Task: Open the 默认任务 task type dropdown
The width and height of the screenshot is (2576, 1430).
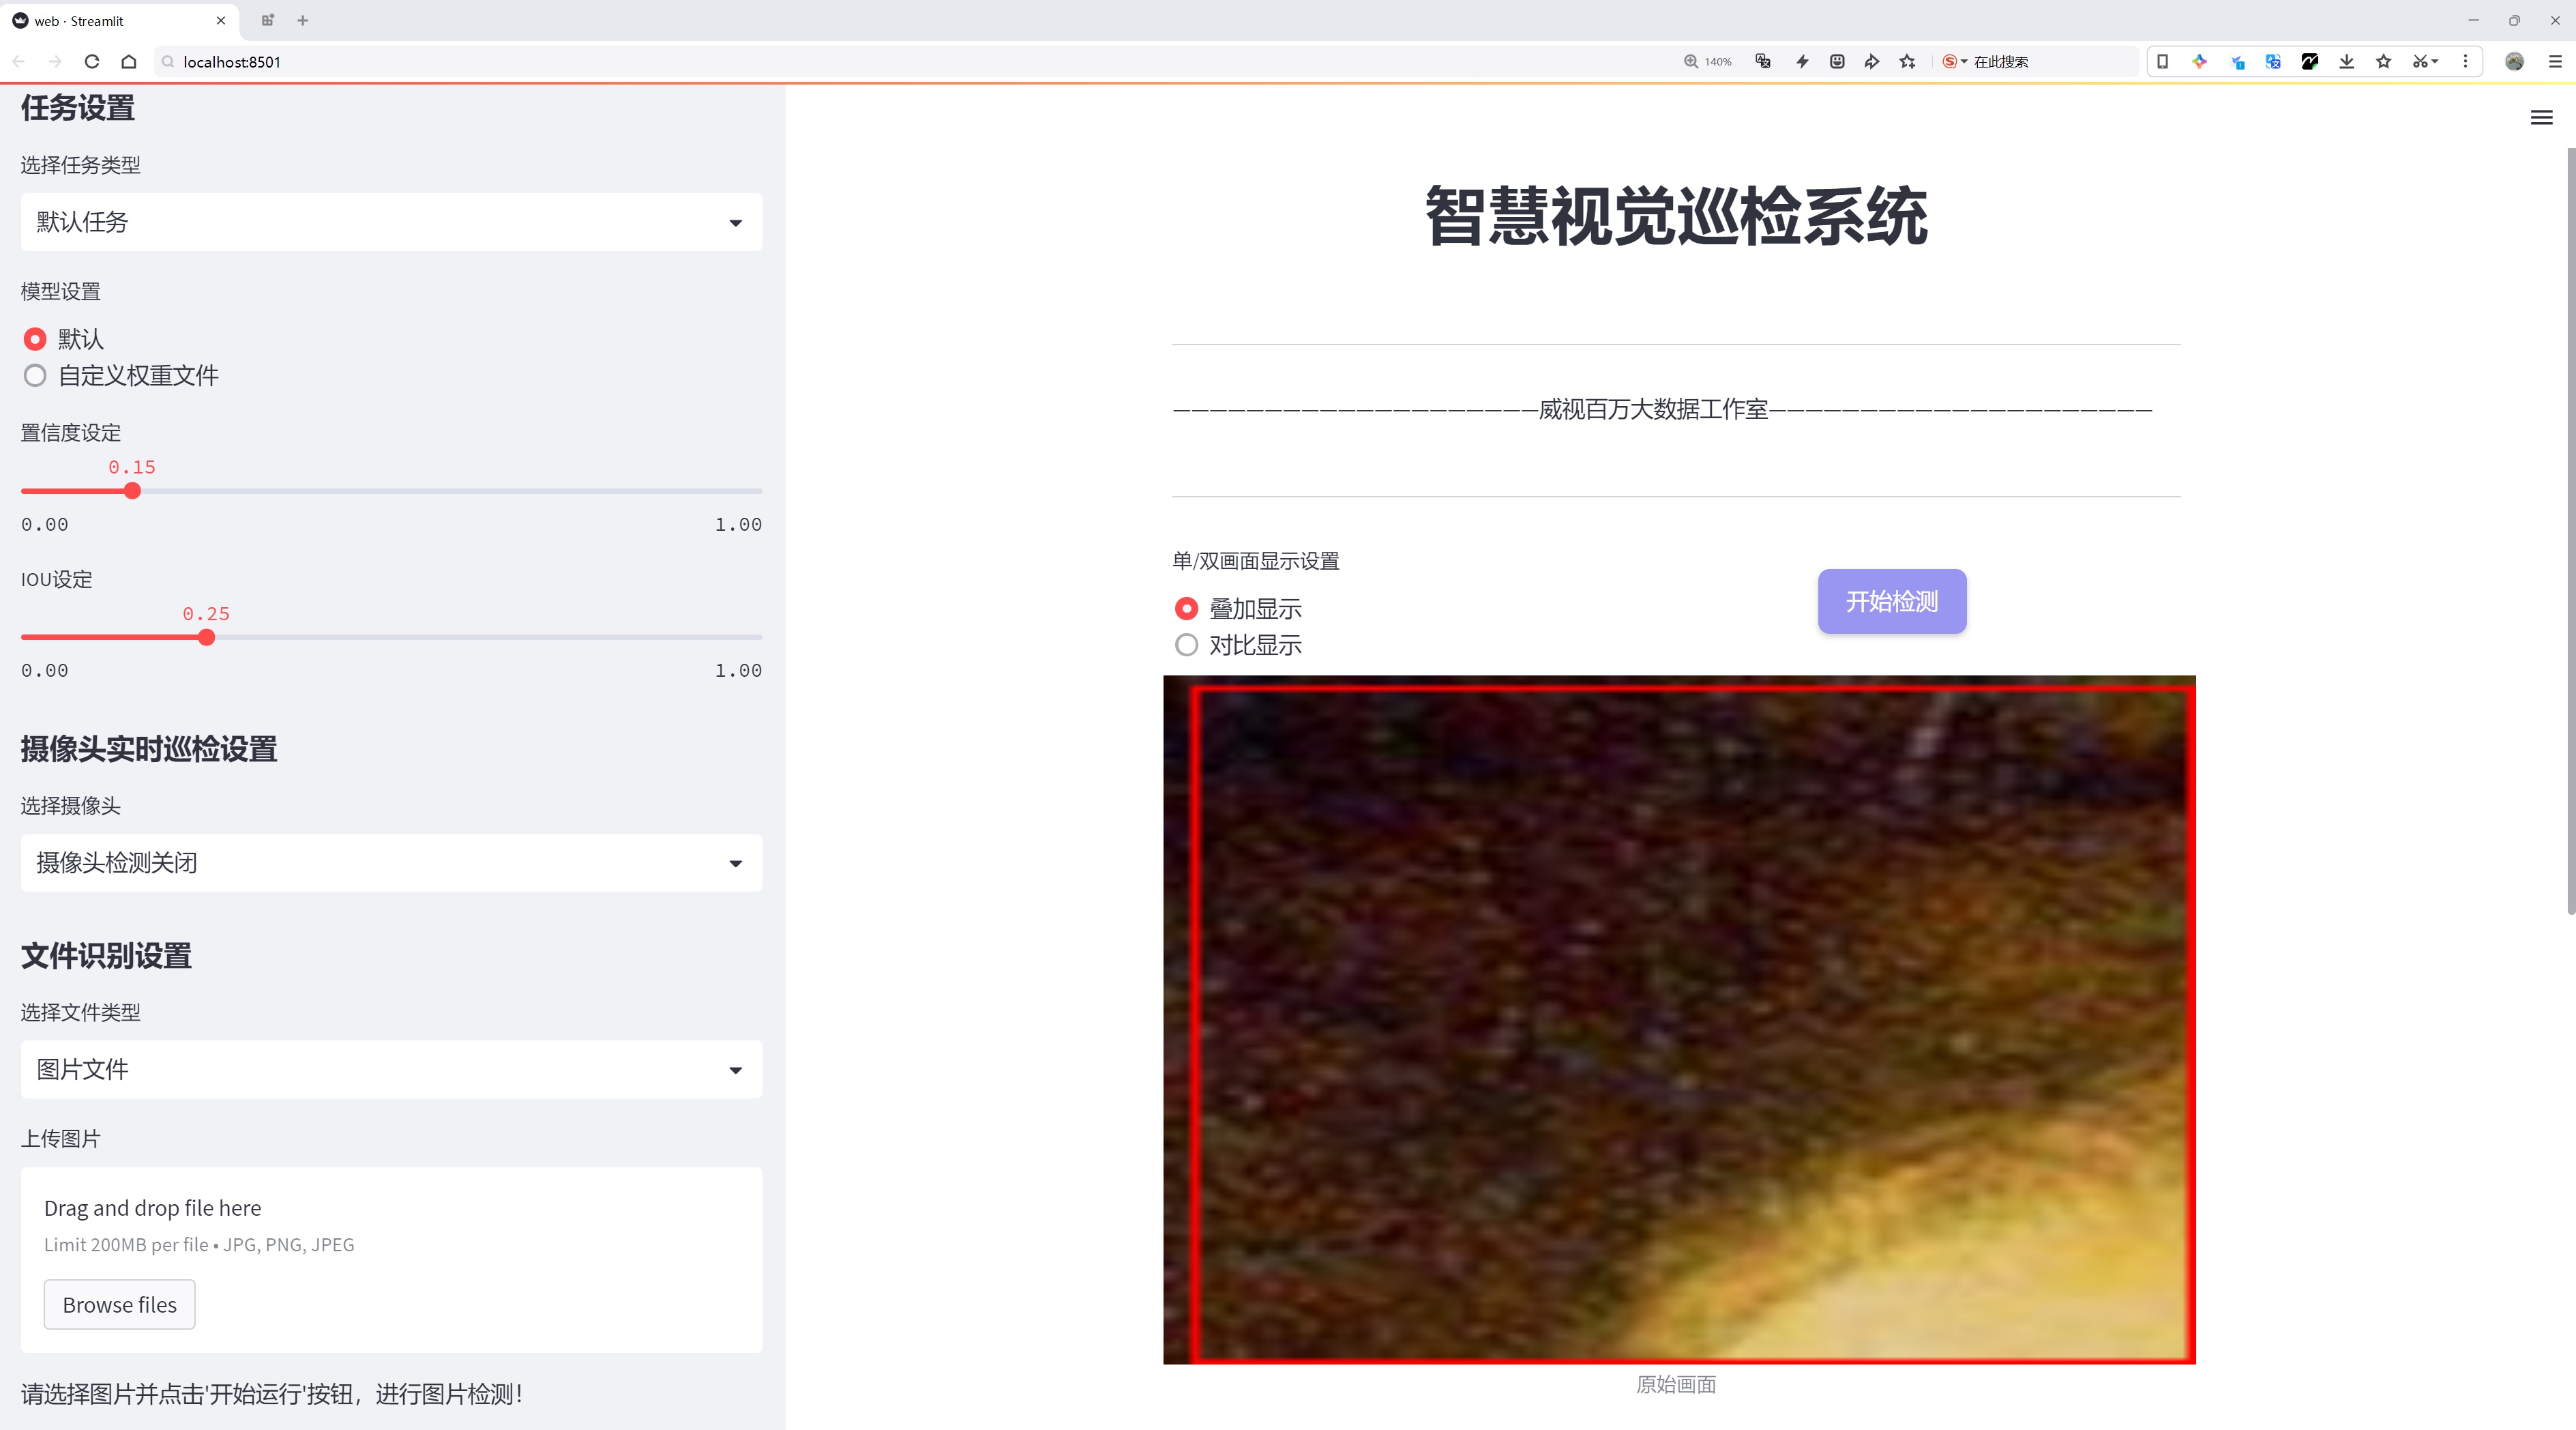Action: [x=391, y=222]
